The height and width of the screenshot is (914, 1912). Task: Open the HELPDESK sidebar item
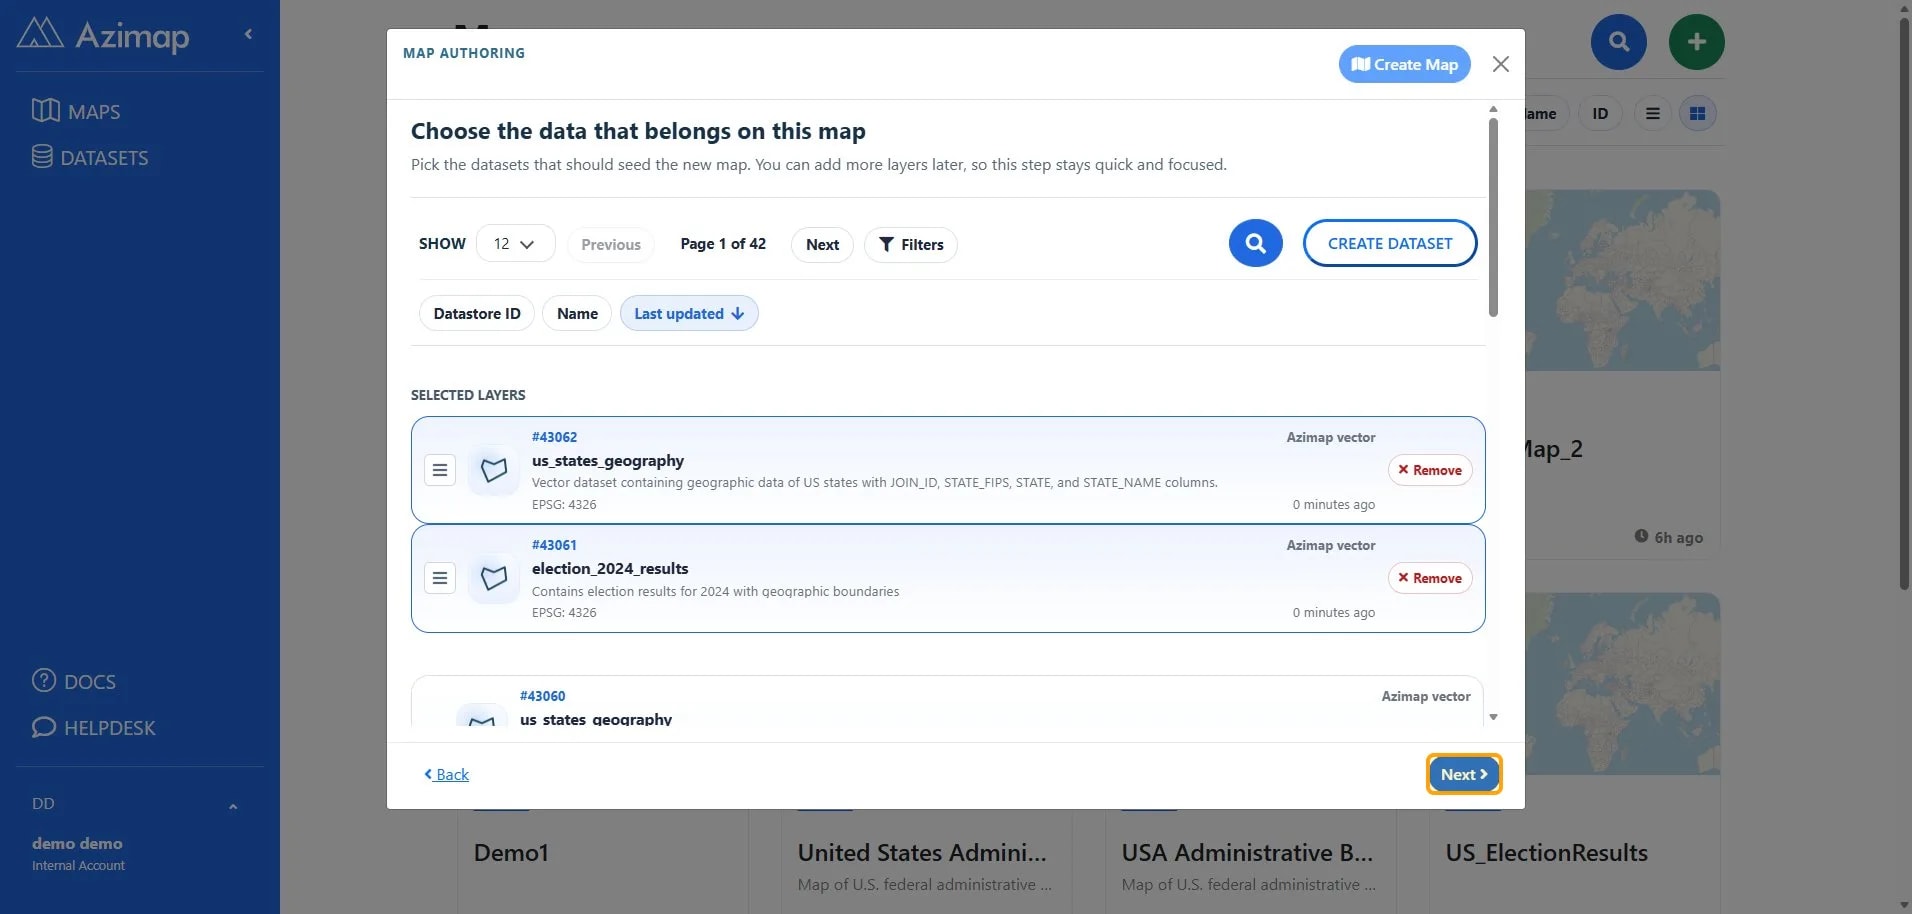94,727
